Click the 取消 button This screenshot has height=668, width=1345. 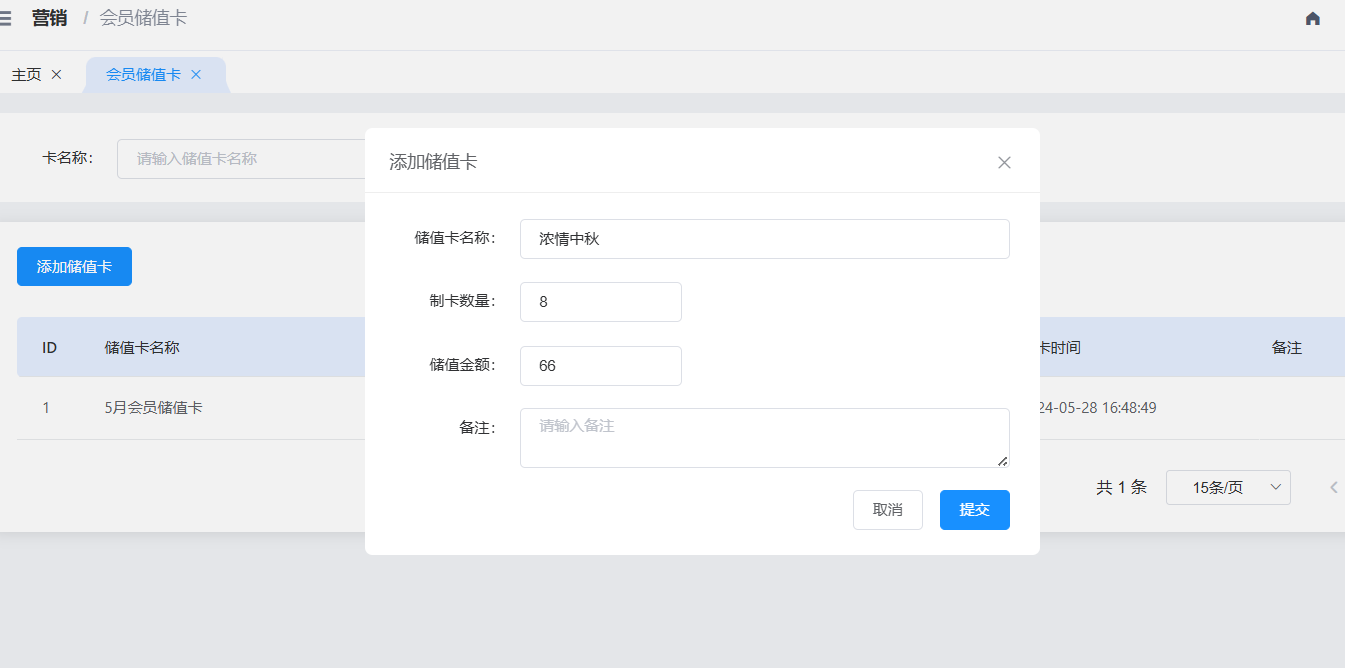click(888, 510)
